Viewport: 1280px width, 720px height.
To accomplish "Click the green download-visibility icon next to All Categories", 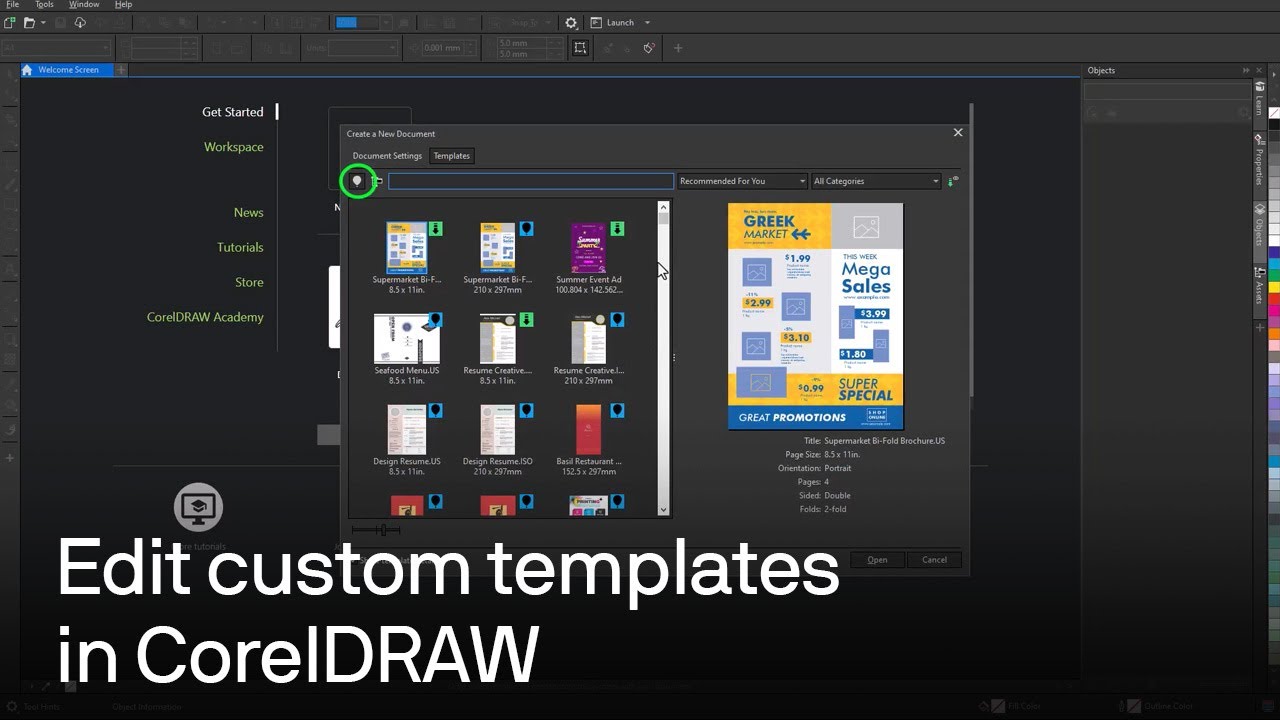I will [x=952, y=181].
